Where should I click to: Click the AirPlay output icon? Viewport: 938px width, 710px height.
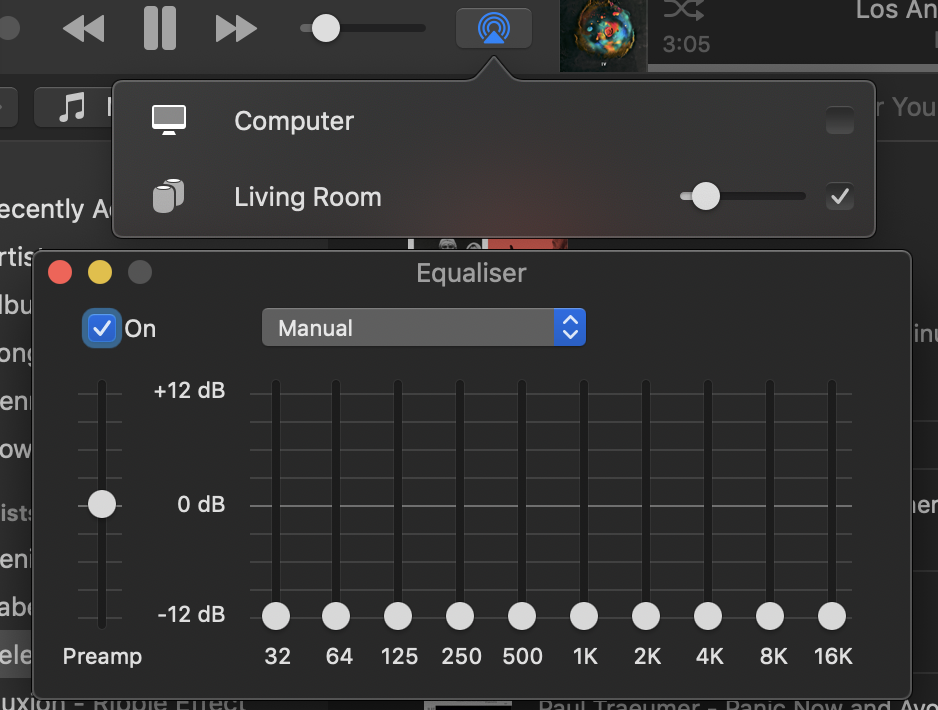(x=493, y=28)
